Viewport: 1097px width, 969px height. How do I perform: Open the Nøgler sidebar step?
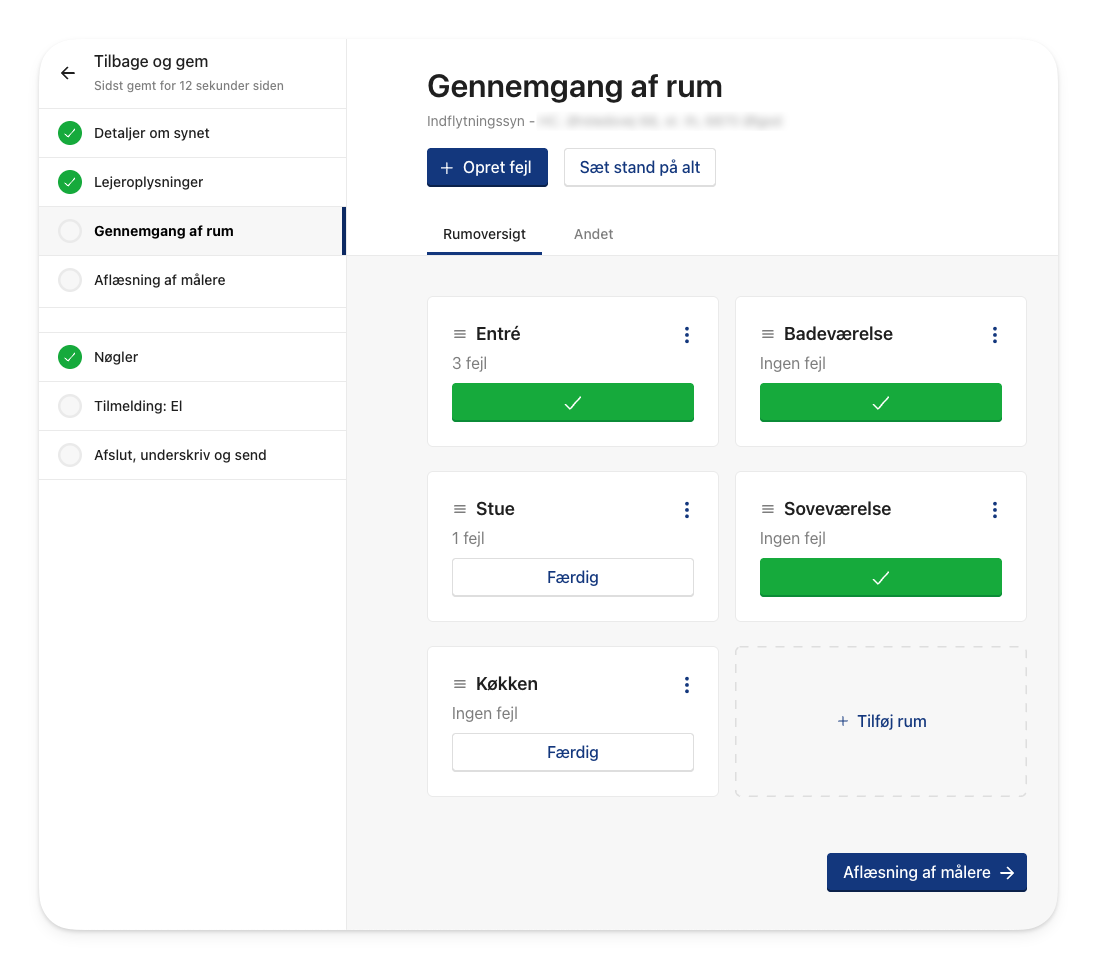point(192,357)
